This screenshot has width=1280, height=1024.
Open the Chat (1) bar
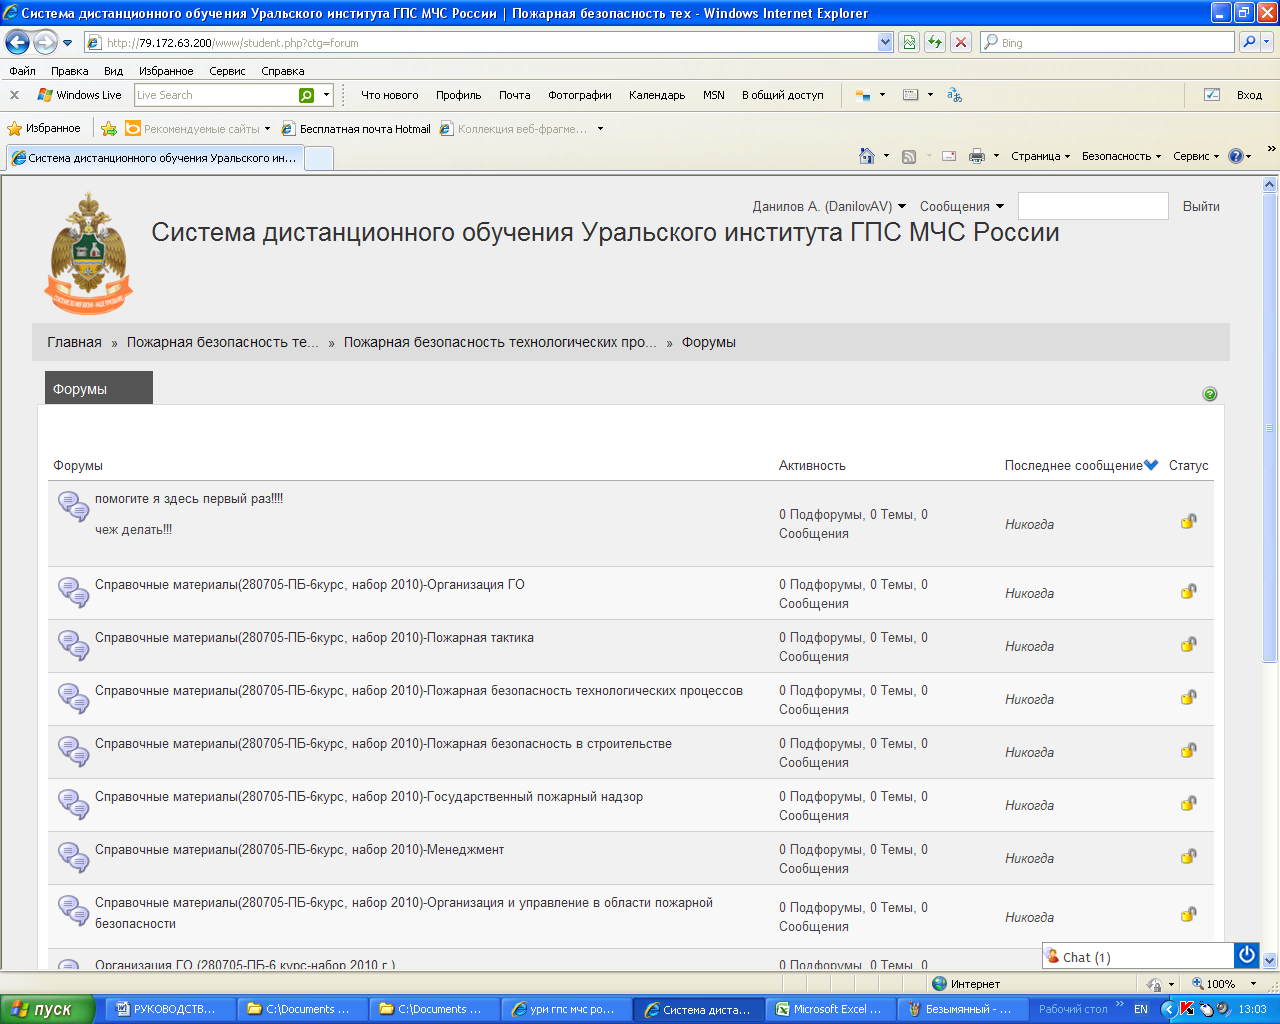[1138, 956]
